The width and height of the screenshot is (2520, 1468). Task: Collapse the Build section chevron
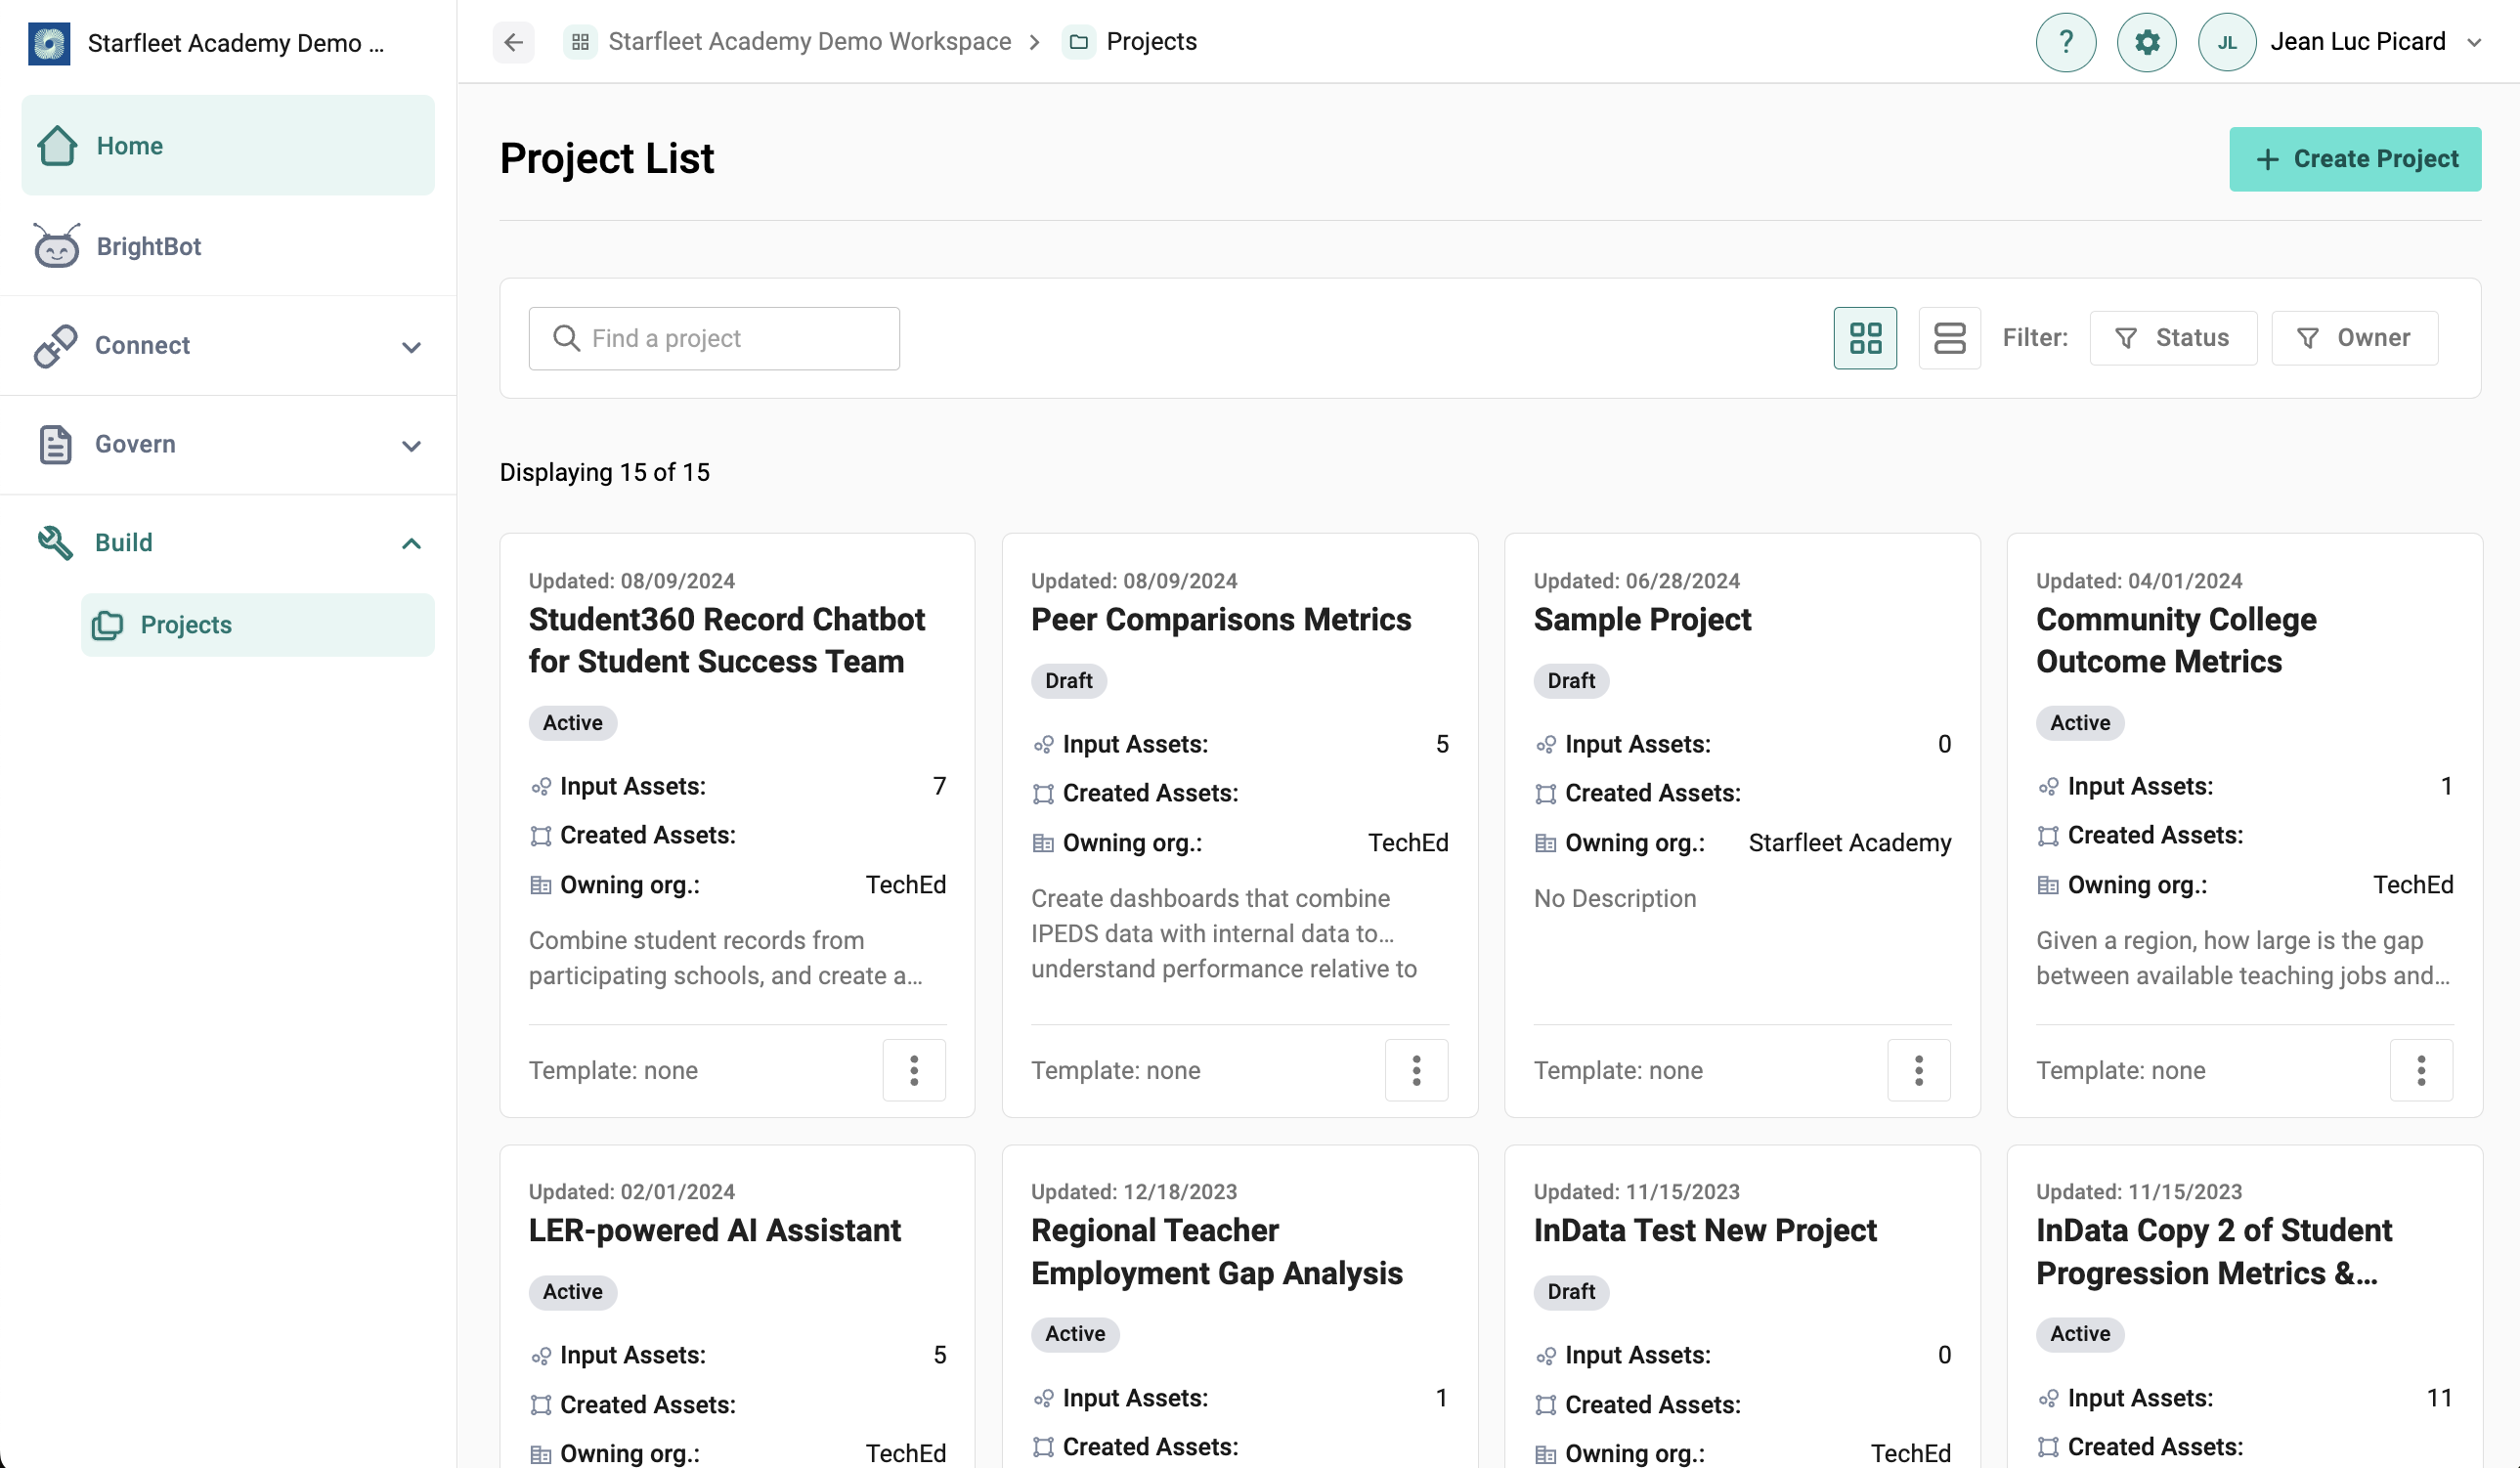pos(411,543)
